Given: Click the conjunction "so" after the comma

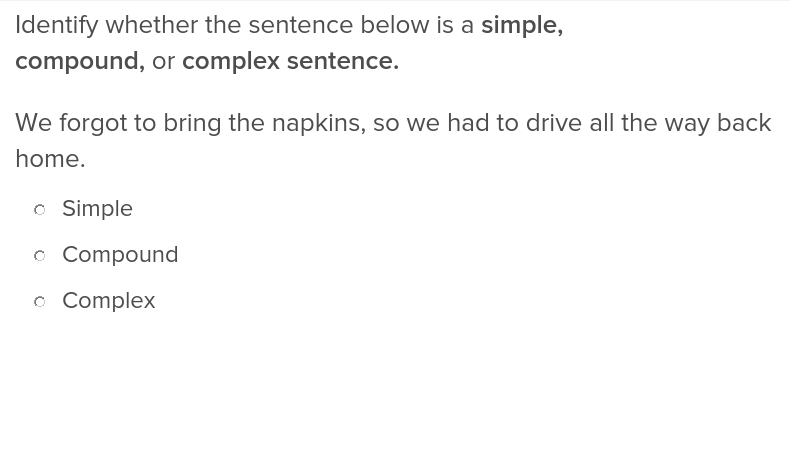Looking at the screenshot, I should coord(386,123).
